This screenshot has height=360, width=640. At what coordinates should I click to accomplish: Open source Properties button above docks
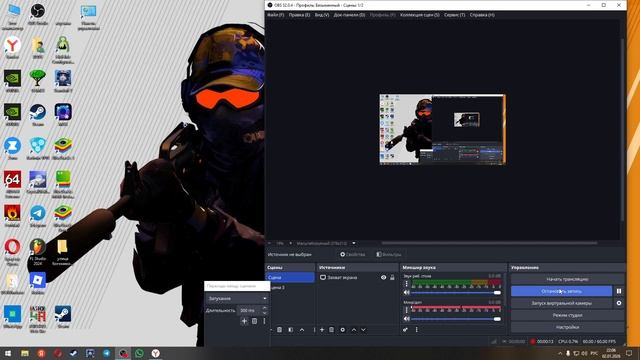tap(353, 254)
